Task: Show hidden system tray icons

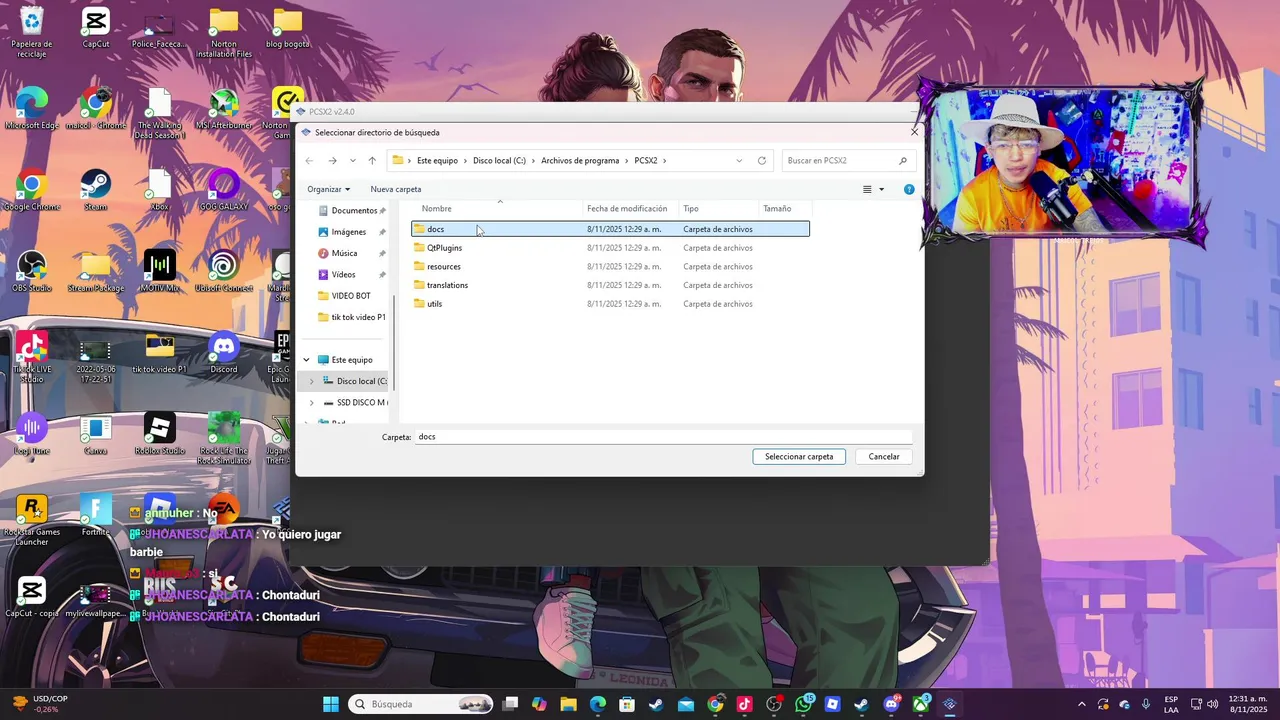Action: pos(1081,704)
